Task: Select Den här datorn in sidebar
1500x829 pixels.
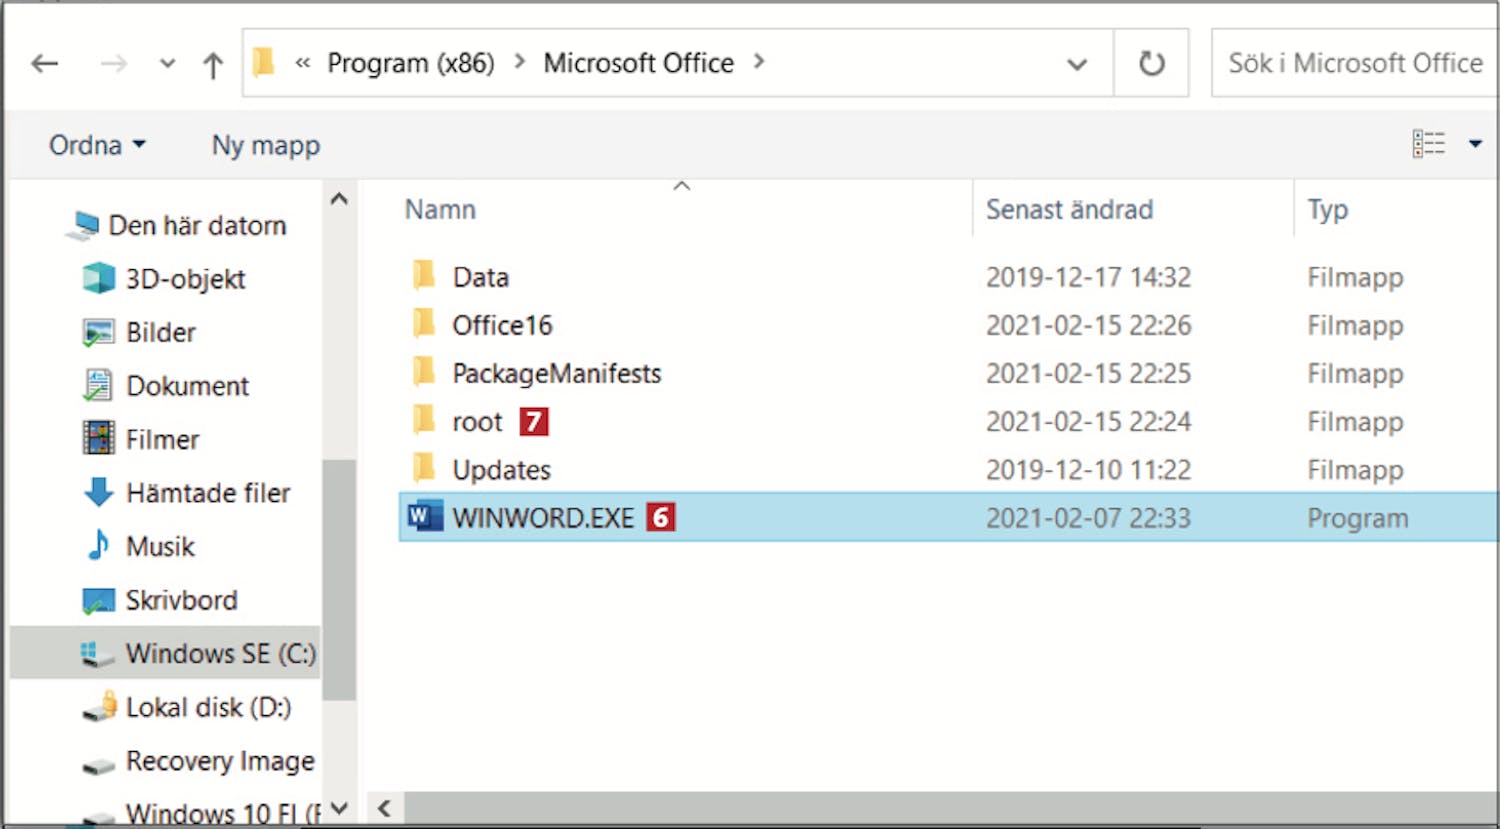Action: click(197, 226)
